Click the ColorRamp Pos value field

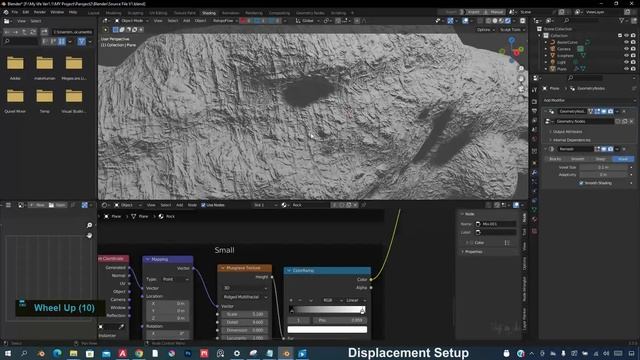[x=340, y=320]
